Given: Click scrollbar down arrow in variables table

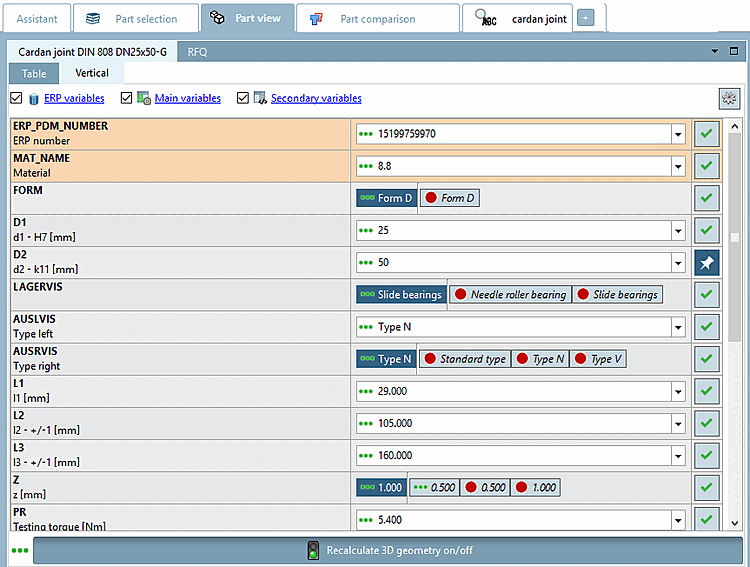Looking at the screenshot, I should (x=735, y=523).
